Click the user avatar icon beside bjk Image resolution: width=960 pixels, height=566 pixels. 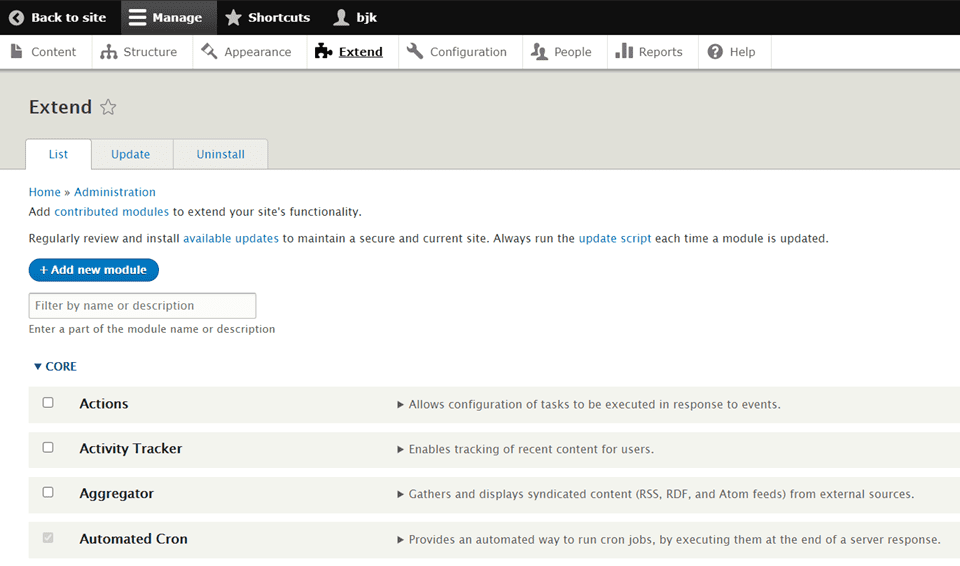click(341, 17)
